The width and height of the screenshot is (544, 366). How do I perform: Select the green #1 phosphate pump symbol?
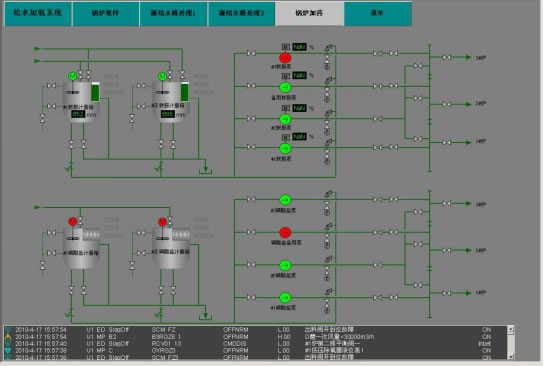coord(285,298)
